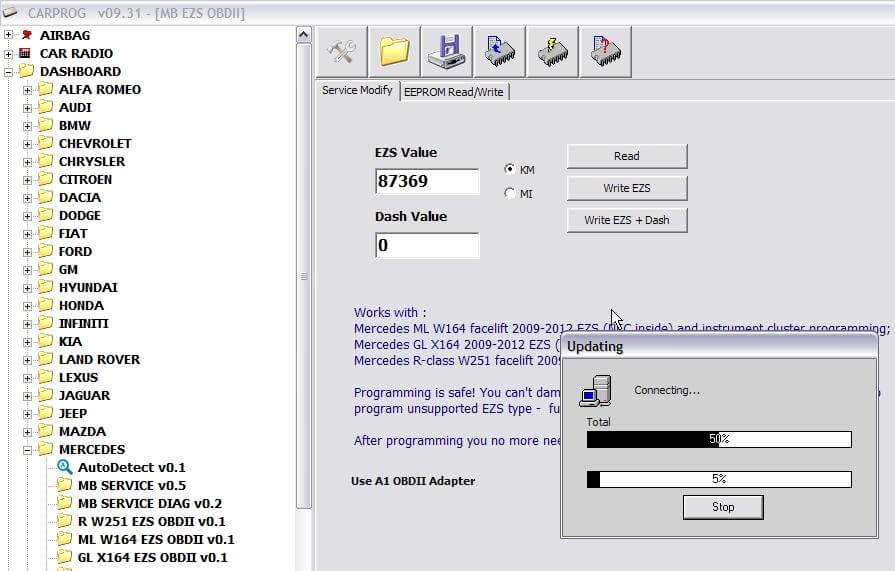Select the KIA tree item
This screenshot has height=571, width=895.
(70, 341)
